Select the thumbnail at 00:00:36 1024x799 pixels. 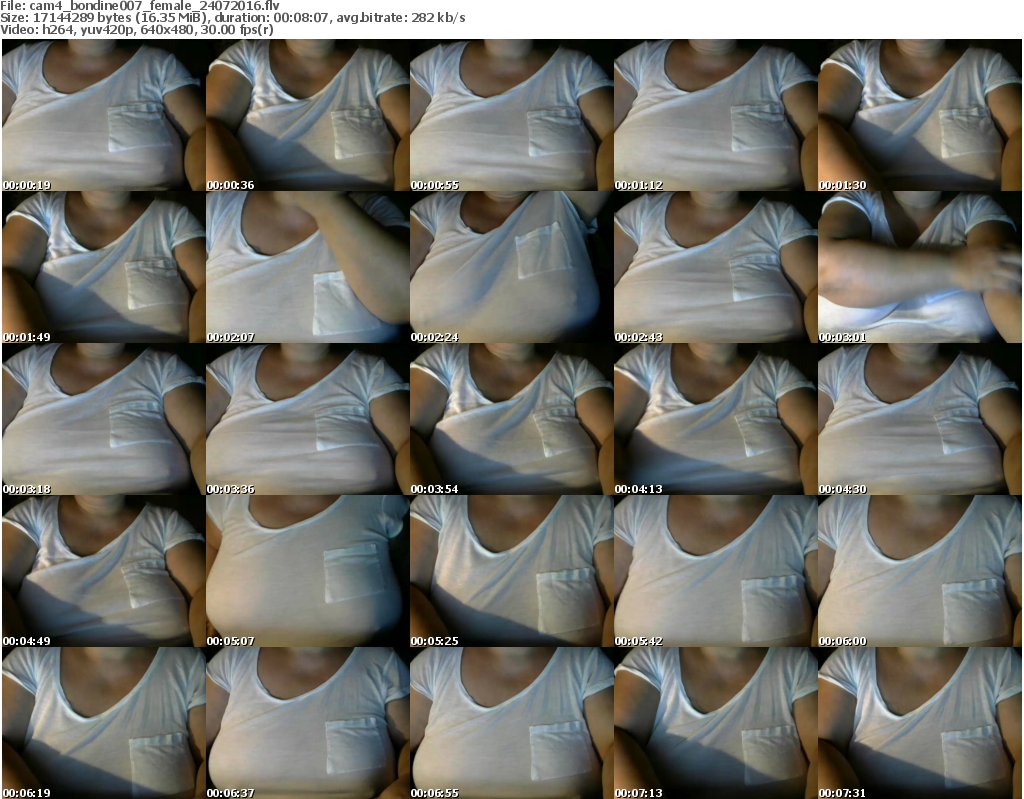[x=308, y=115]
